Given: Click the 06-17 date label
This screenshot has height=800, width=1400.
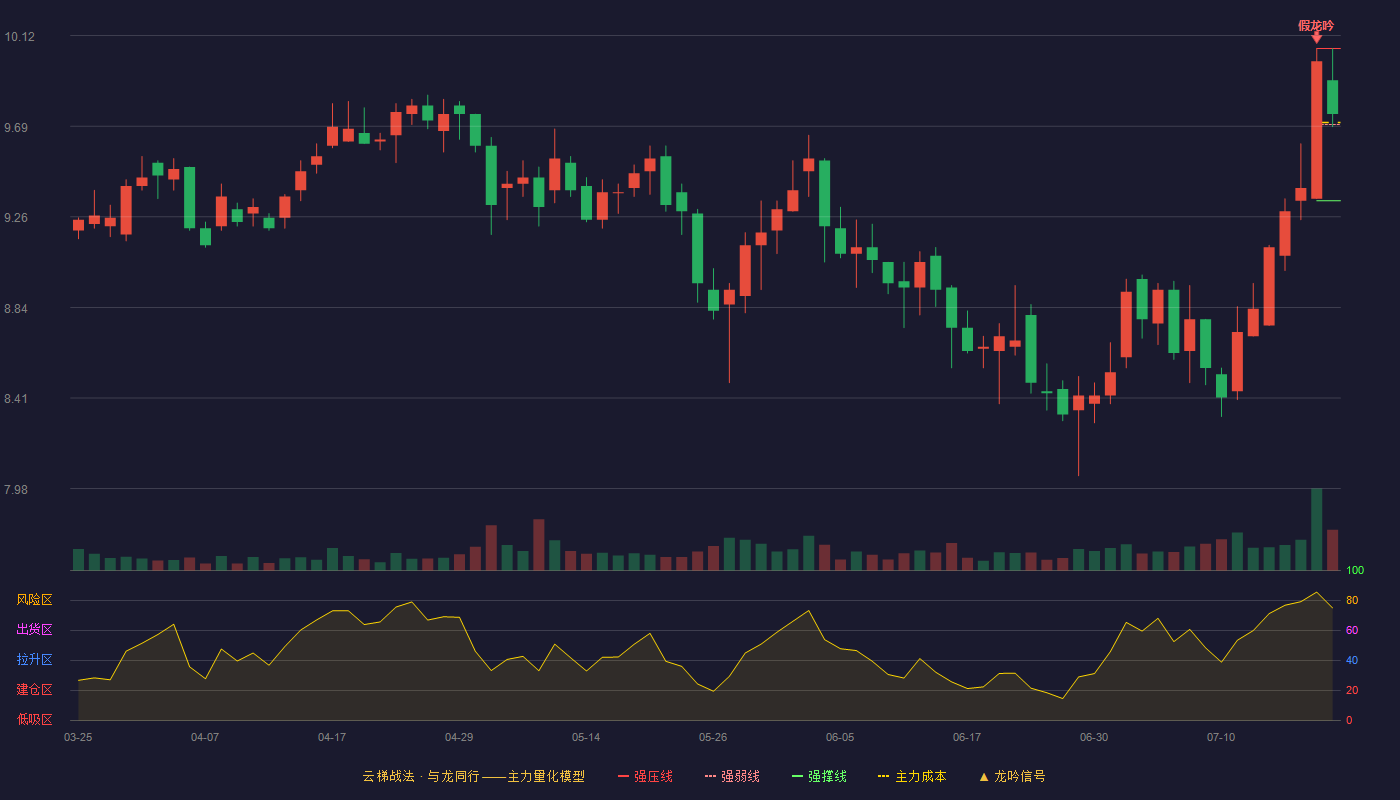Looking at the screenshot, I should tap(967, 737).
